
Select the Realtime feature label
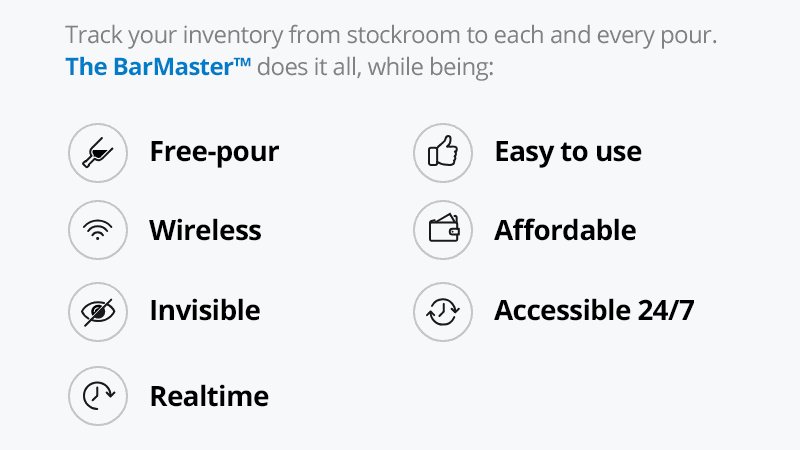coord(209,396)
